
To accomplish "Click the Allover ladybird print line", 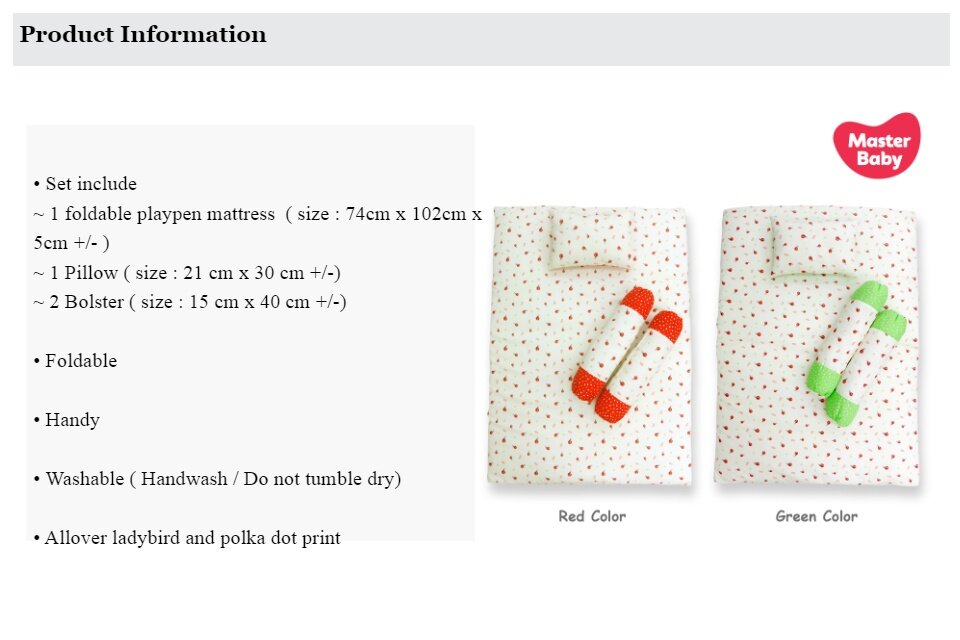I will 187,538.
